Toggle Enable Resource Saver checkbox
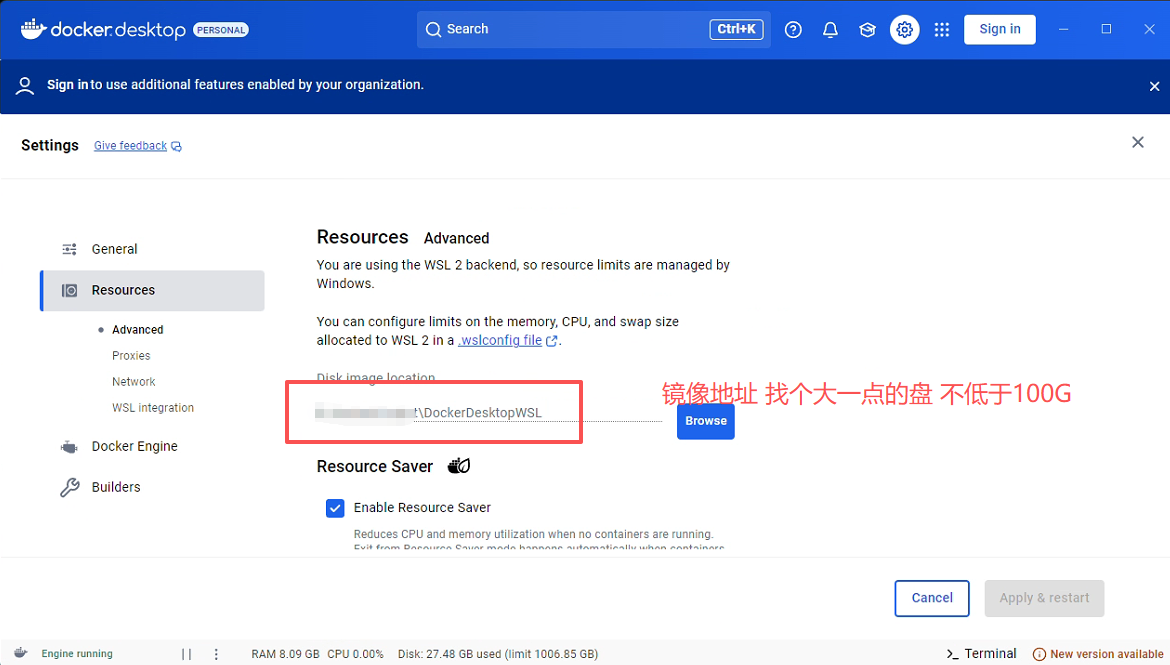The width and height of the screenshot is (1170, 665). (335, 508)
